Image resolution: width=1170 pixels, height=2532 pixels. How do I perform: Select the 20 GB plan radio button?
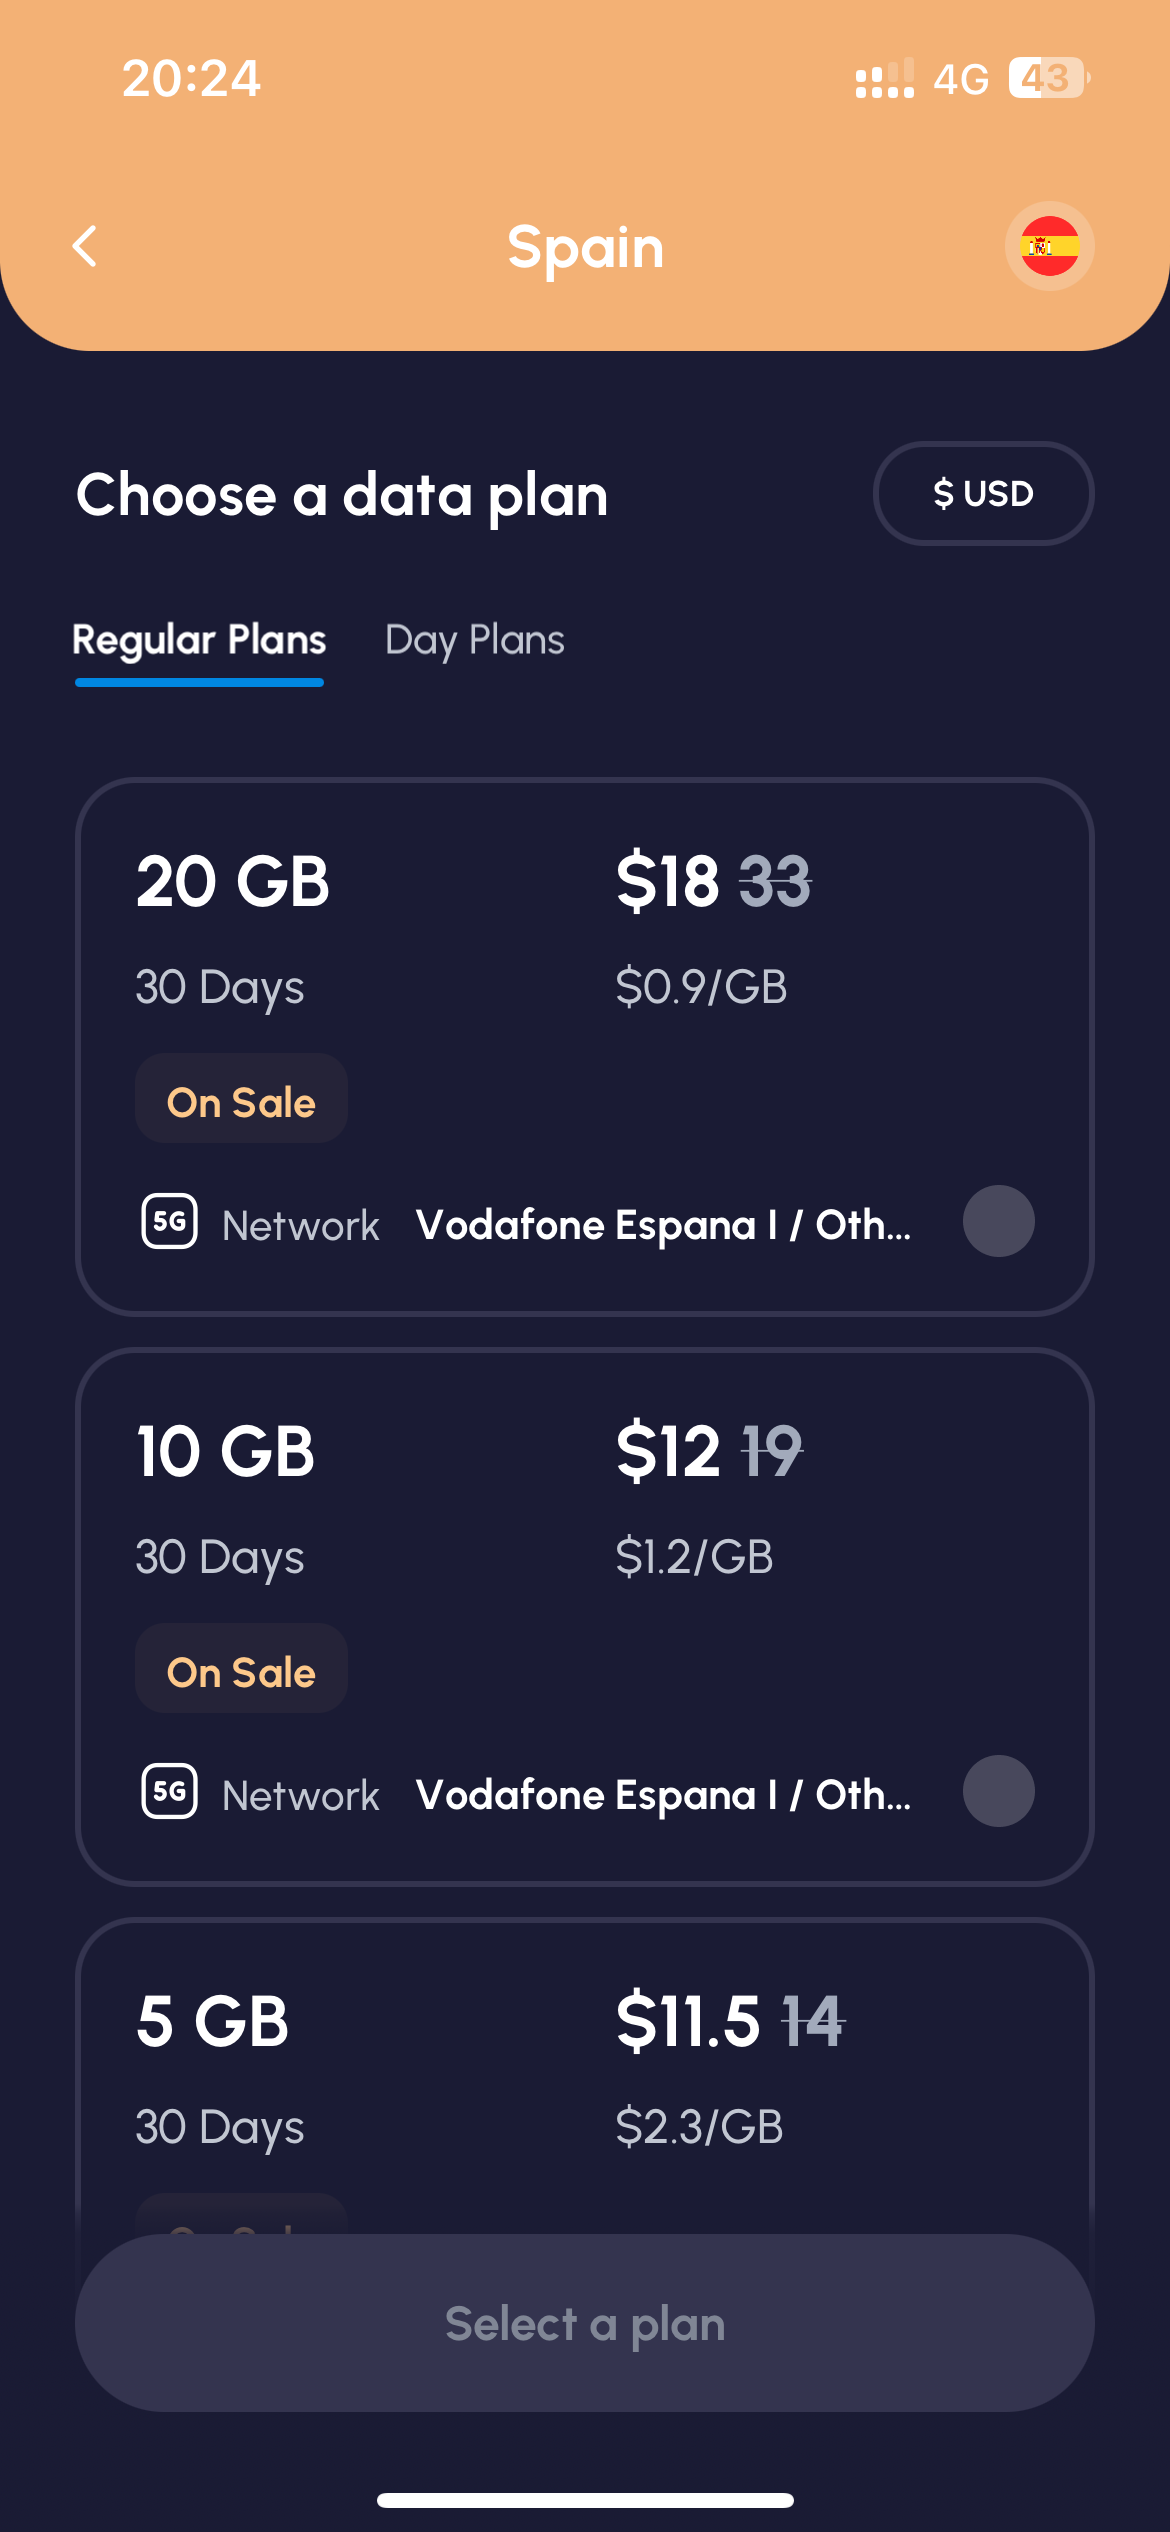pyautogui.click(x=998, y=1221)
